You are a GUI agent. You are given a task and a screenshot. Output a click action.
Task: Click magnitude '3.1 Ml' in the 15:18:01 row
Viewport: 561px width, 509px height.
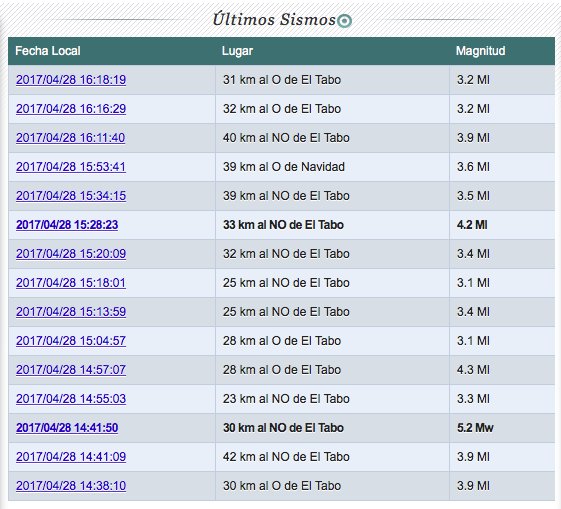point(473,282)
